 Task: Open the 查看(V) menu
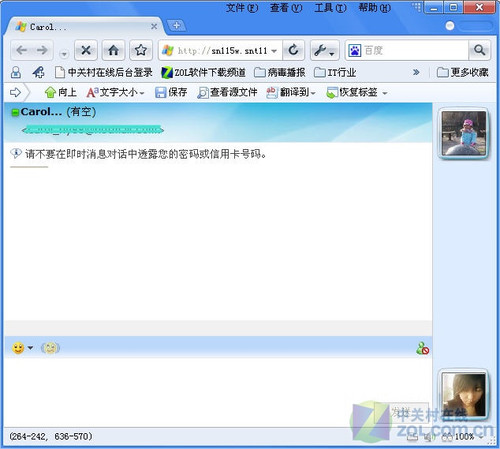click(x=286, y=7)
